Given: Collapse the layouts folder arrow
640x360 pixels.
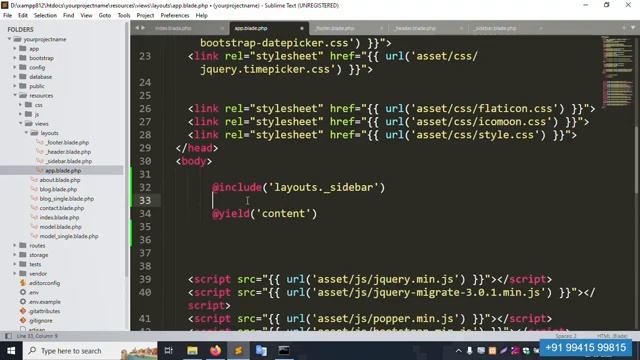Looking at the screenshot, I should [26, 133].
